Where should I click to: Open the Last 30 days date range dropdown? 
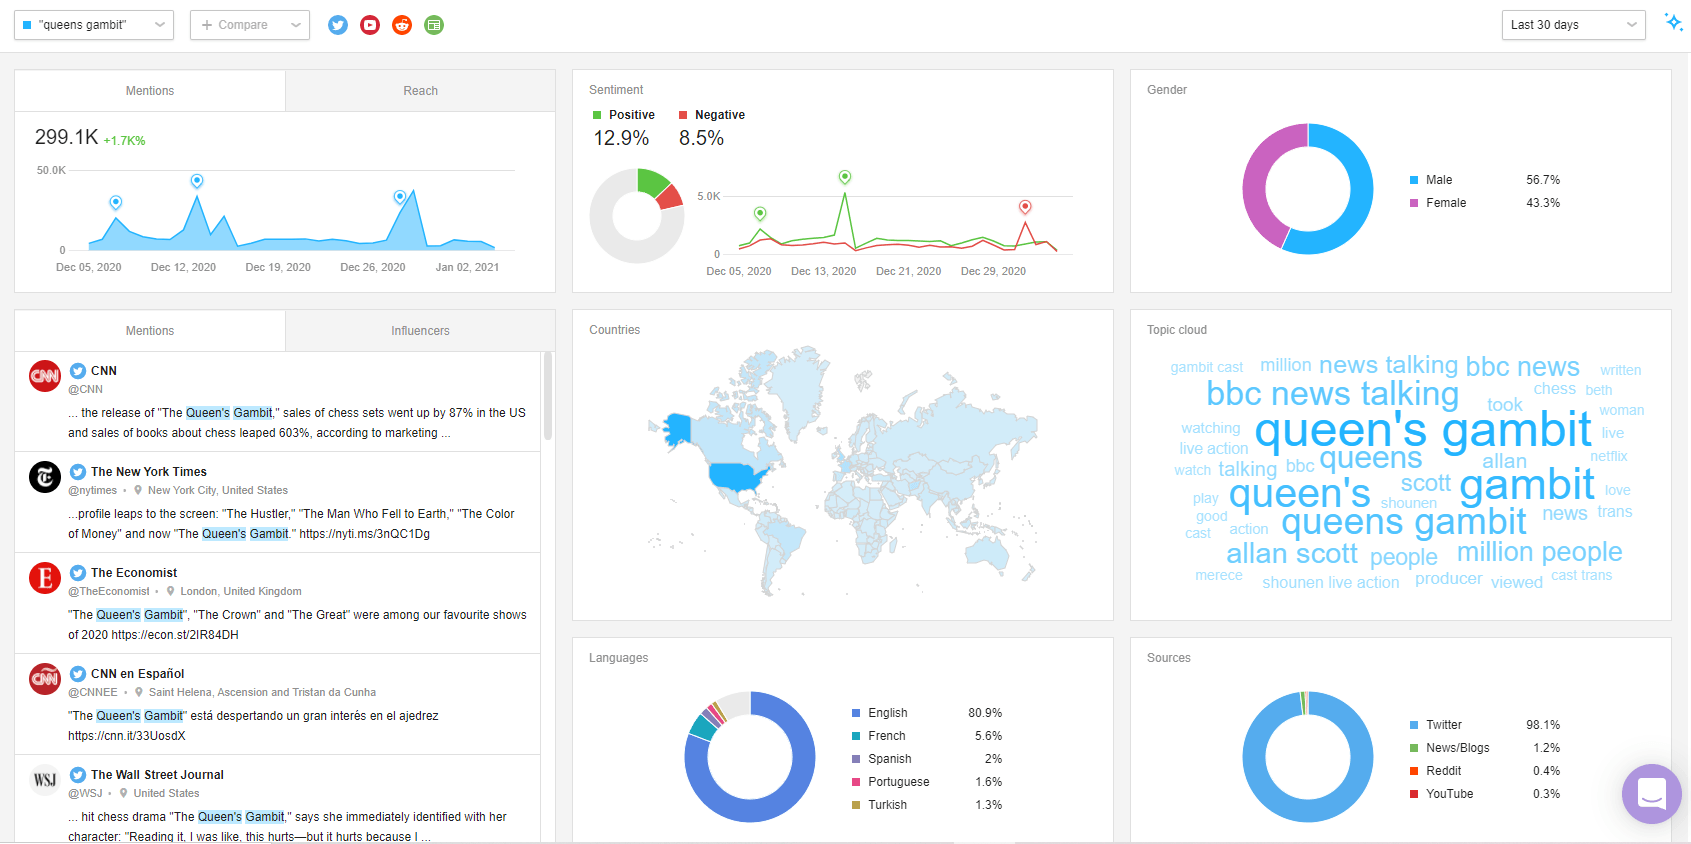click(1573, 25)
